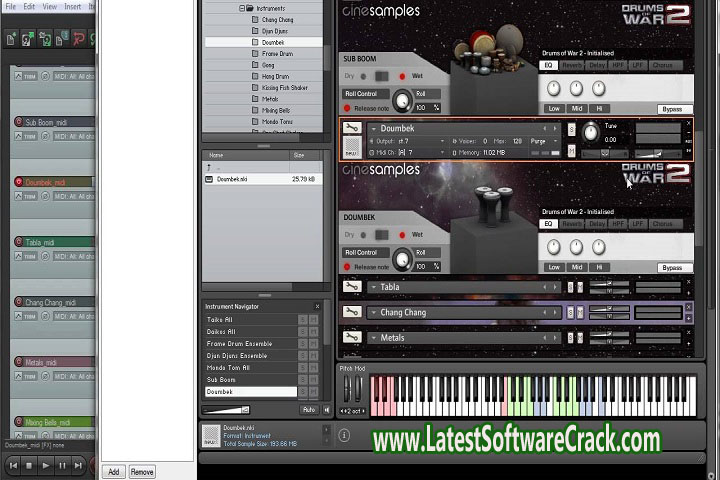Click previous instrument arrow in Doumbek header
Image resolution: width=720 pixels, height=480 pixels.
pos(545,129)
